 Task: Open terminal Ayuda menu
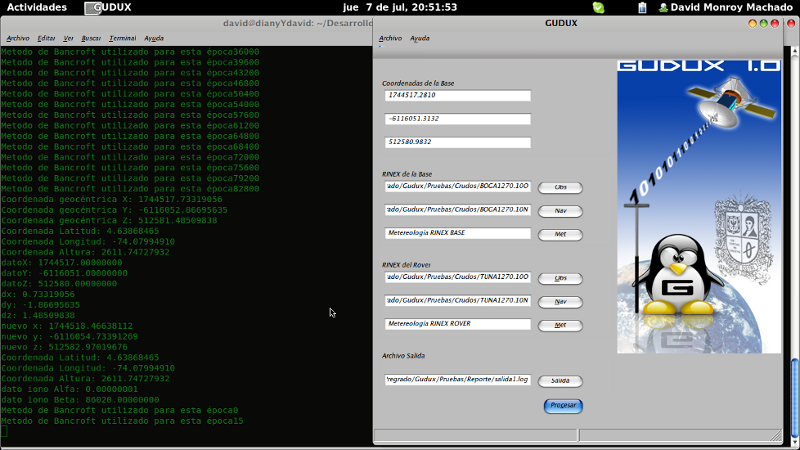coord(154,38)
